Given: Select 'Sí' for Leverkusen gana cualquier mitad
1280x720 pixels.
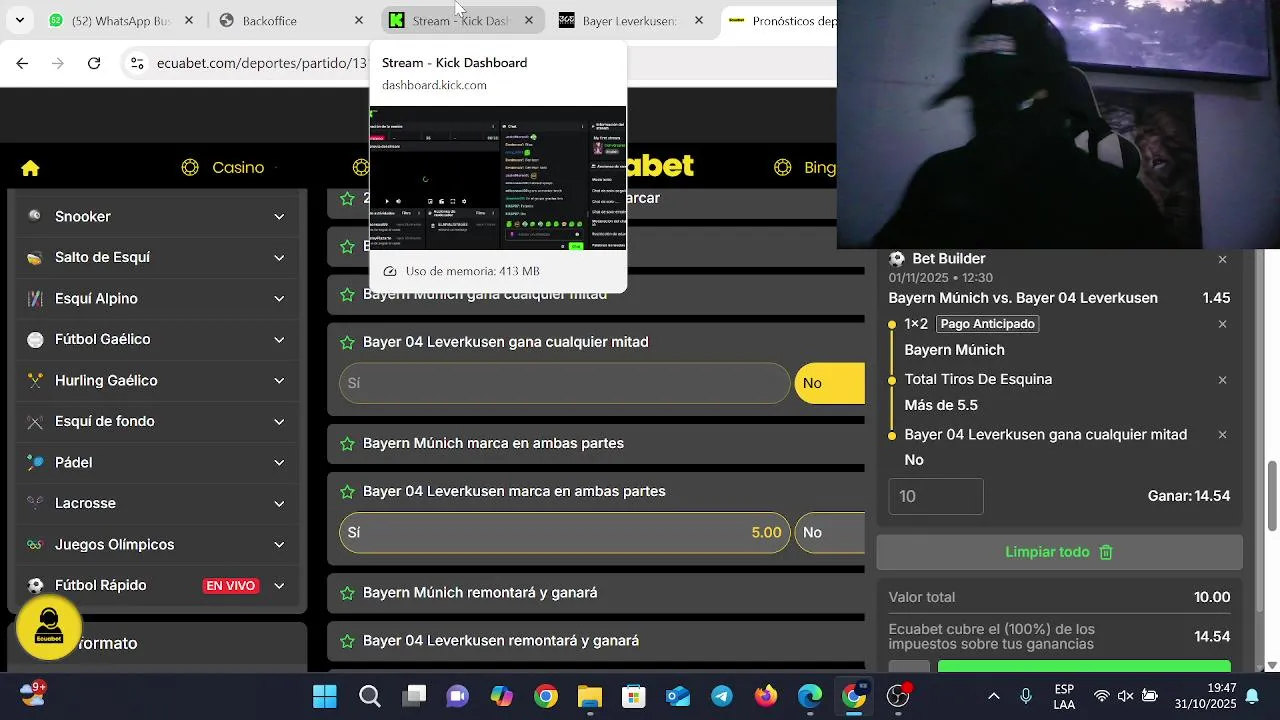Looking at the screenshot, I should [x=565, y=383].
